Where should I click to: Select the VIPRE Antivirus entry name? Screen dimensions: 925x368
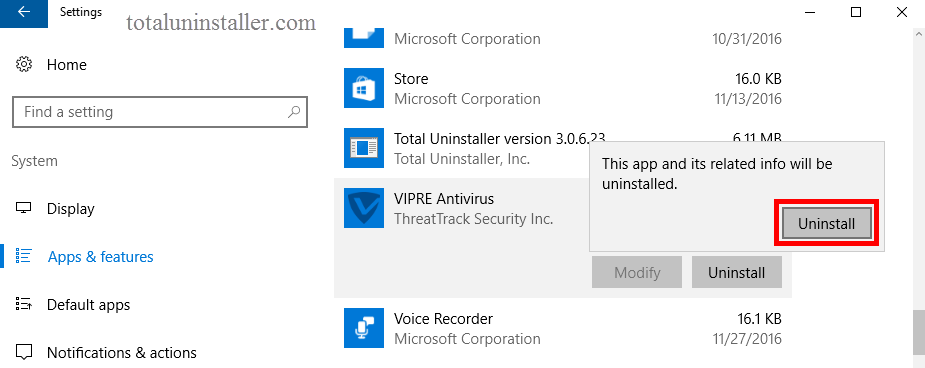tap(444, 198)
